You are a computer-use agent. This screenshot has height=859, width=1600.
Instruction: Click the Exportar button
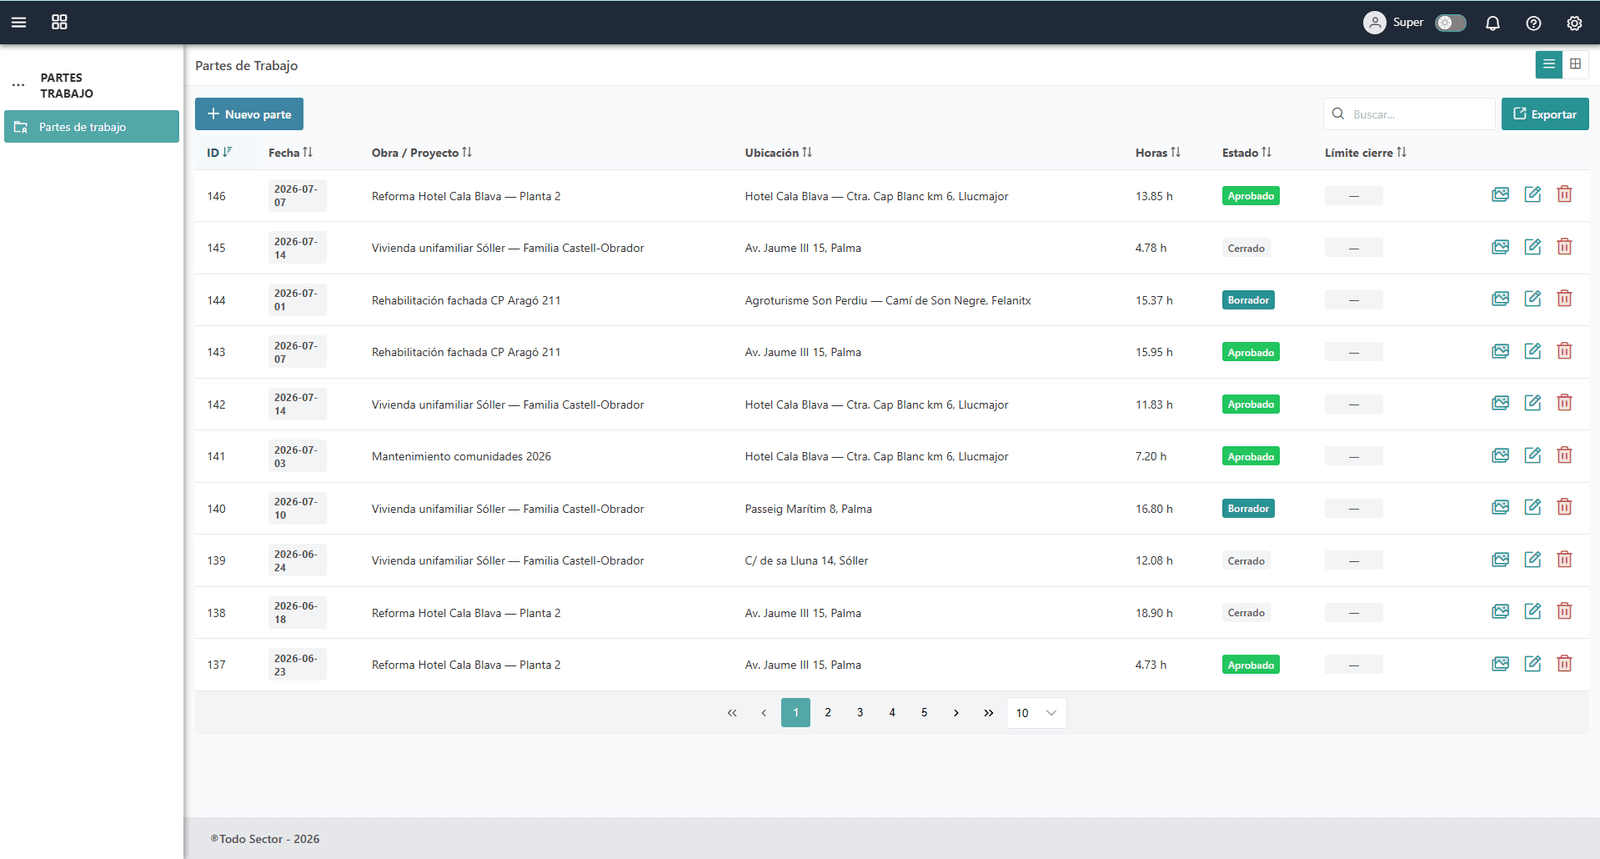[x=1544, y=114]
